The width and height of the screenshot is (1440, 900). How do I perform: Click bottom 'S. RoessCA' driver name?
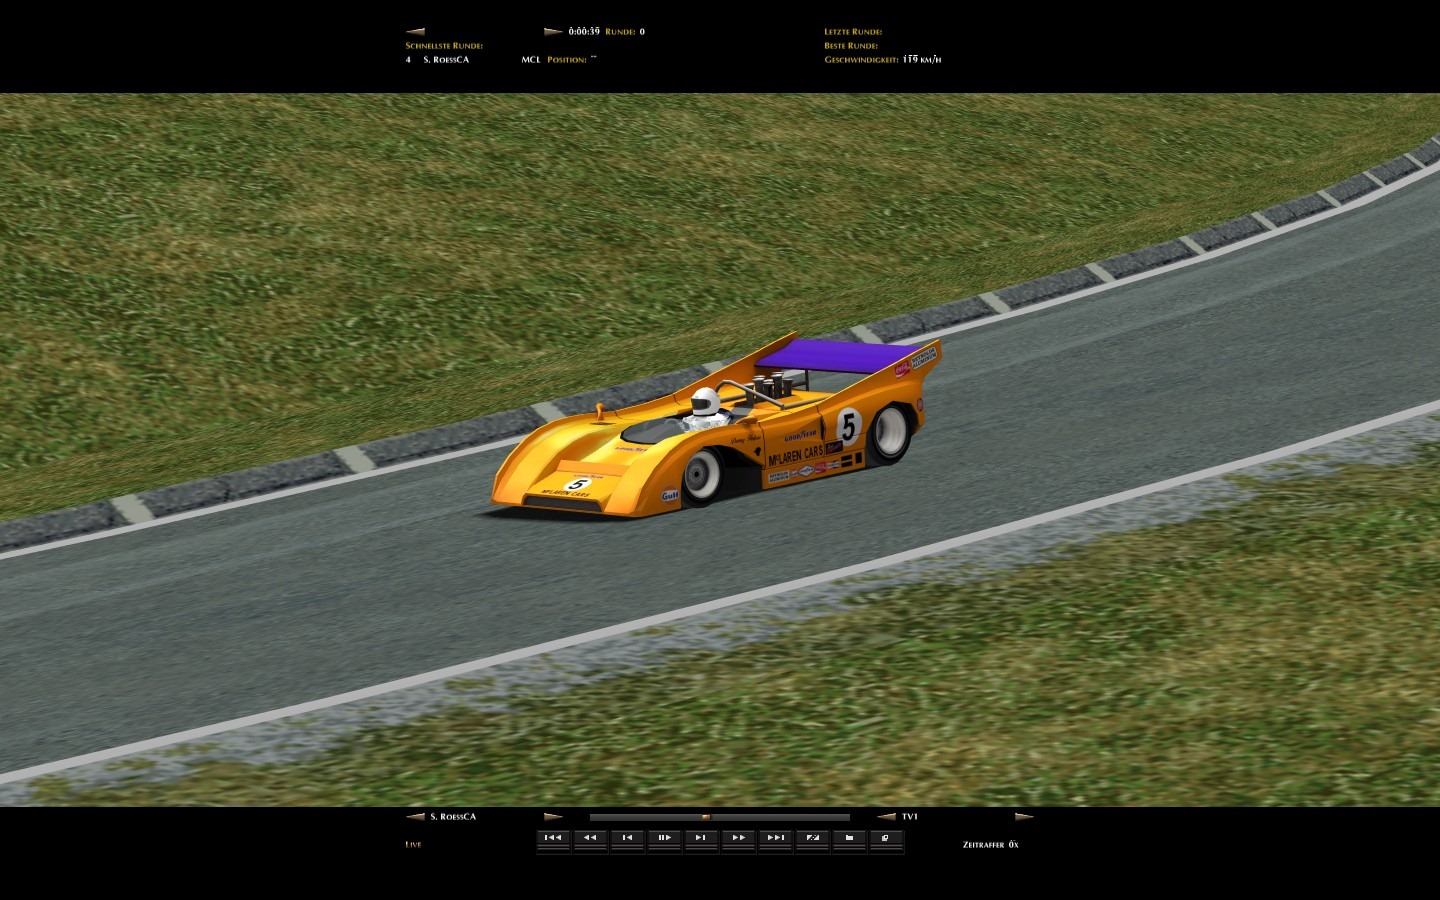[x=453, y=817]
